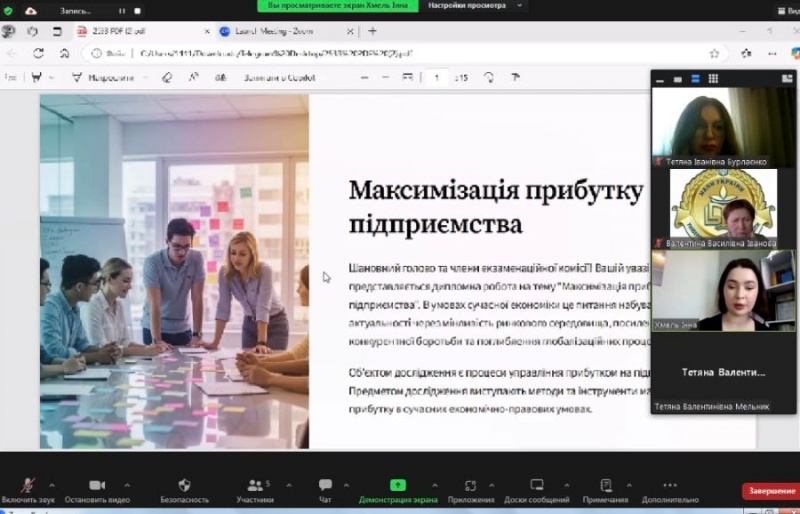Select Тетяна Іванівна Бурлаєнко video tile
The image size is (800, 514).
[x=723, y=127]
